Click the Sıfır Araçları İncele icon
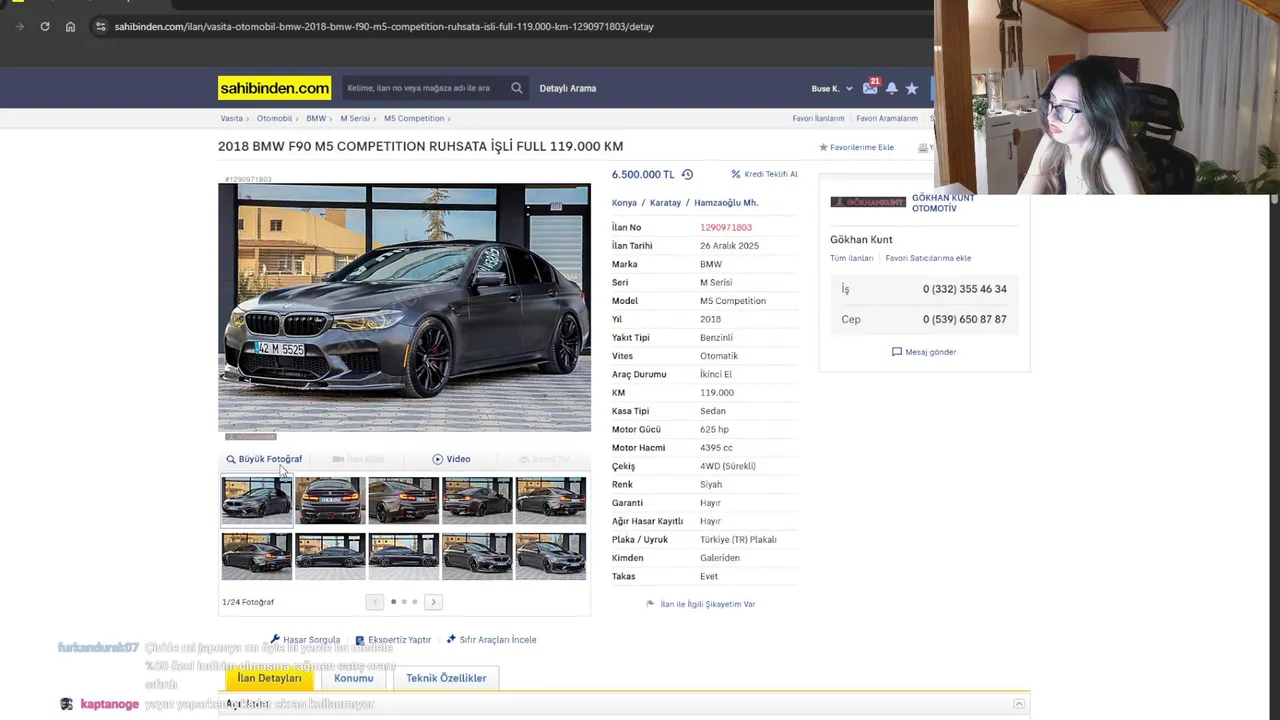The image size is (1280, 720). (x=451, y=639)
